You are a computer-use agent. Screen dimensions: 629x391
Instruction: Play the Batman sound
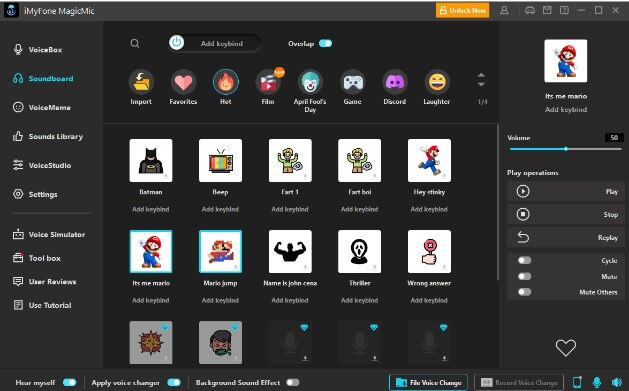point(151,160)
